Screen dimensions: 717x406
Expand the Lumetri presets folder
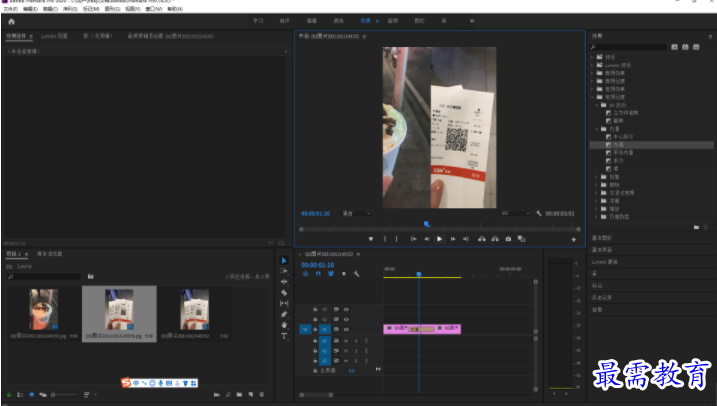tap(593, 65)
